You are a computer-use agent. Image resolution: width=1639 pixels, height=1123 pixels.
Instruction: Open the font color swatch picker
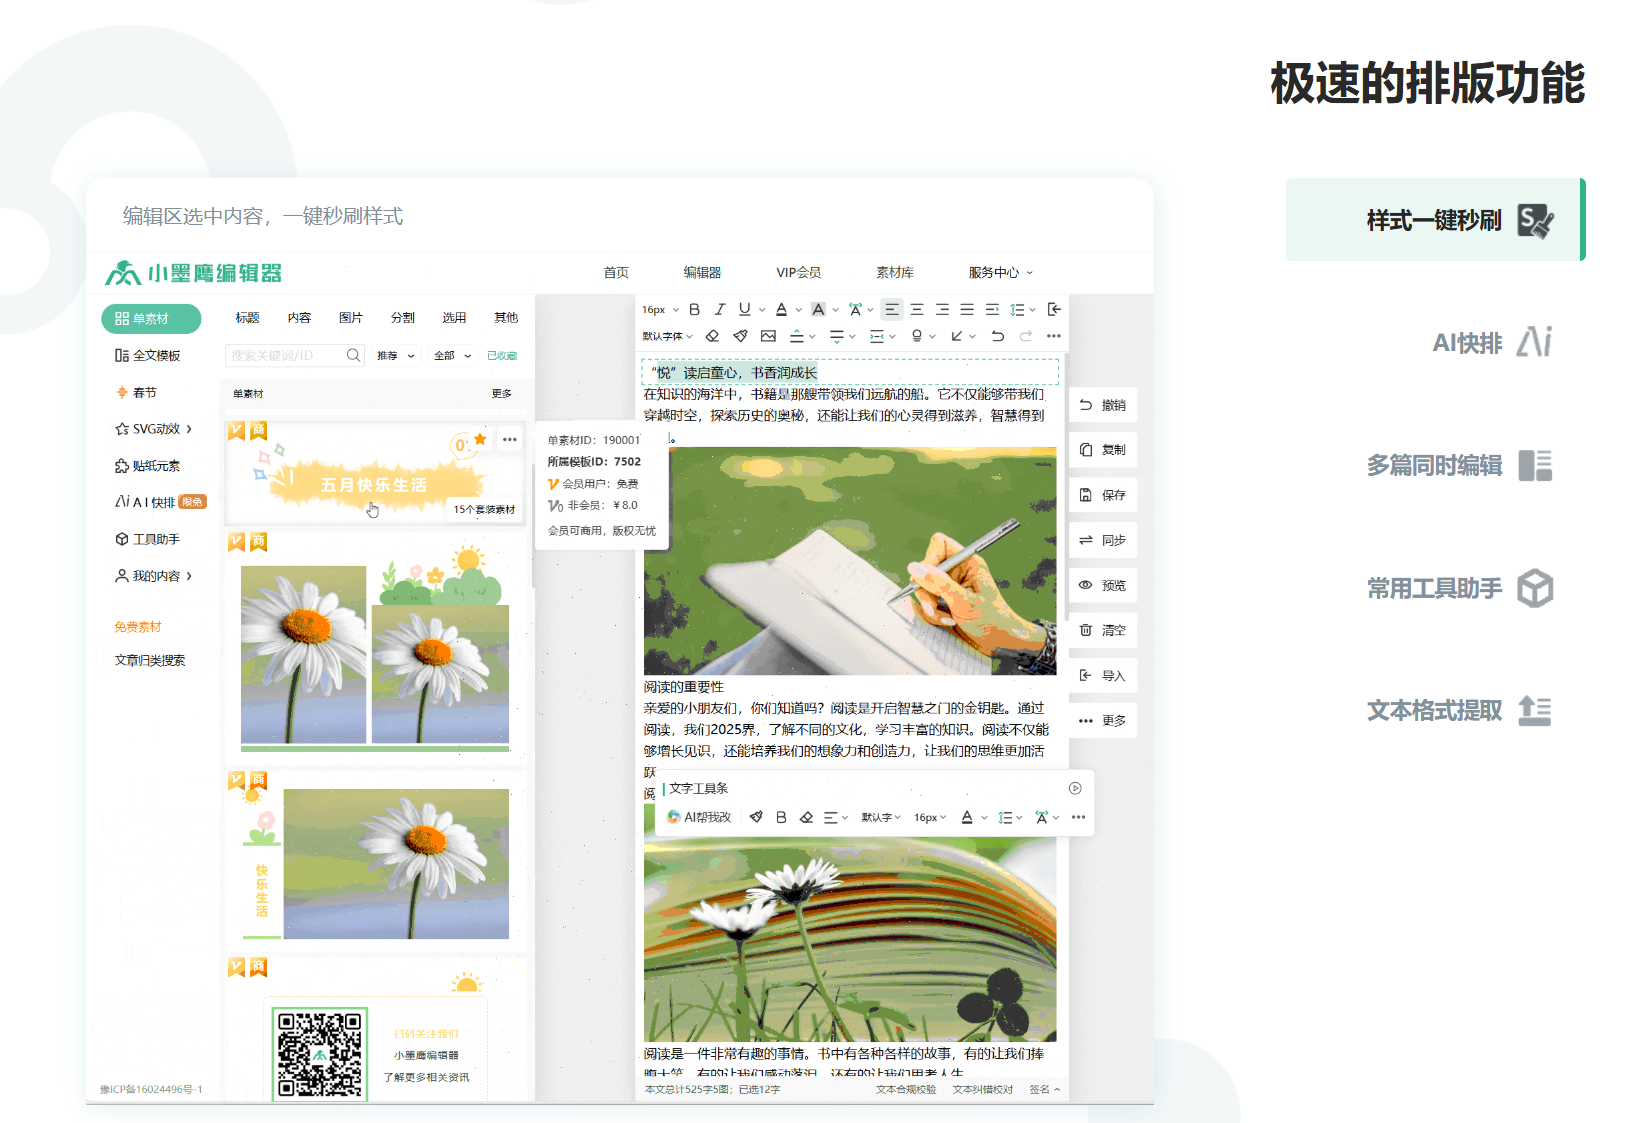coord(782,310)
